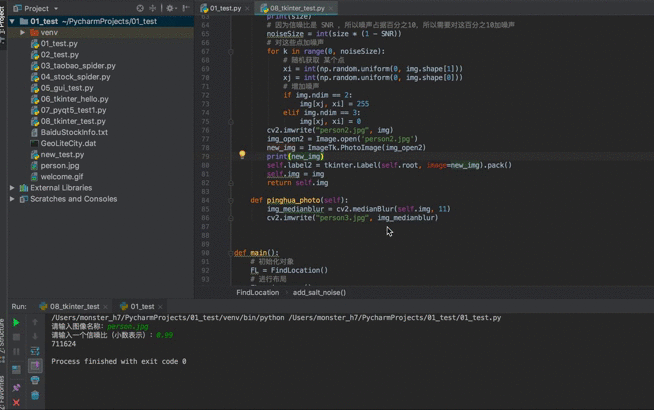Click the cv2.imwrite person3.jpg line
Image resolution: width=654 pixels, height=410 pixels.
pyautogui.click(x=352, y=218)
